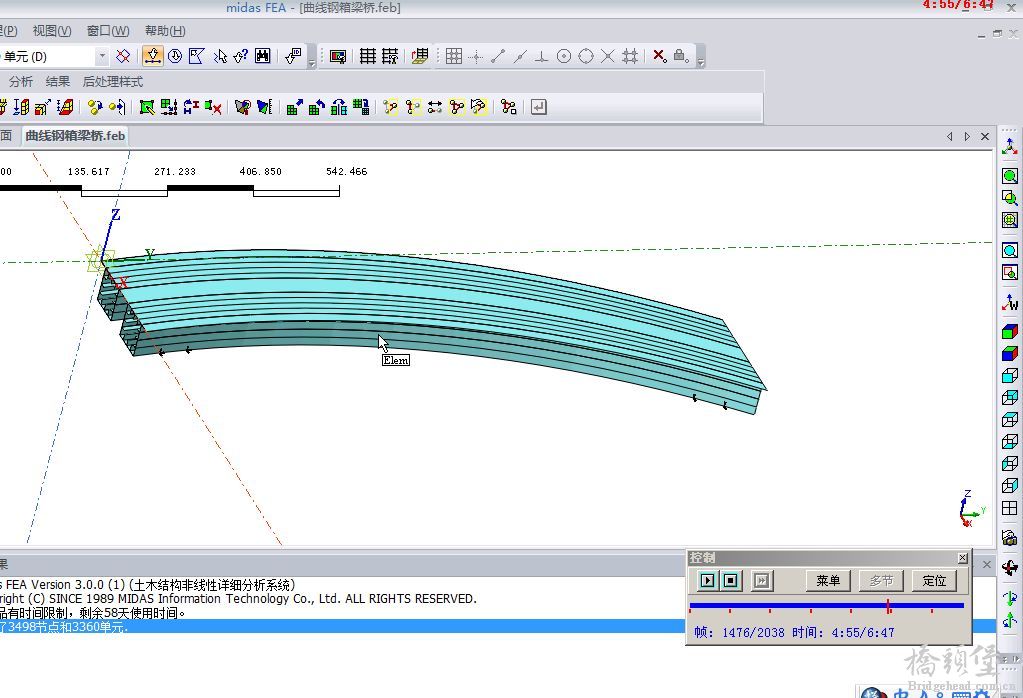Click the zoom fit green magnifier icon
Image resolution: width=1023 pixels, height=698 pixels.
(x=1009, y=176)
